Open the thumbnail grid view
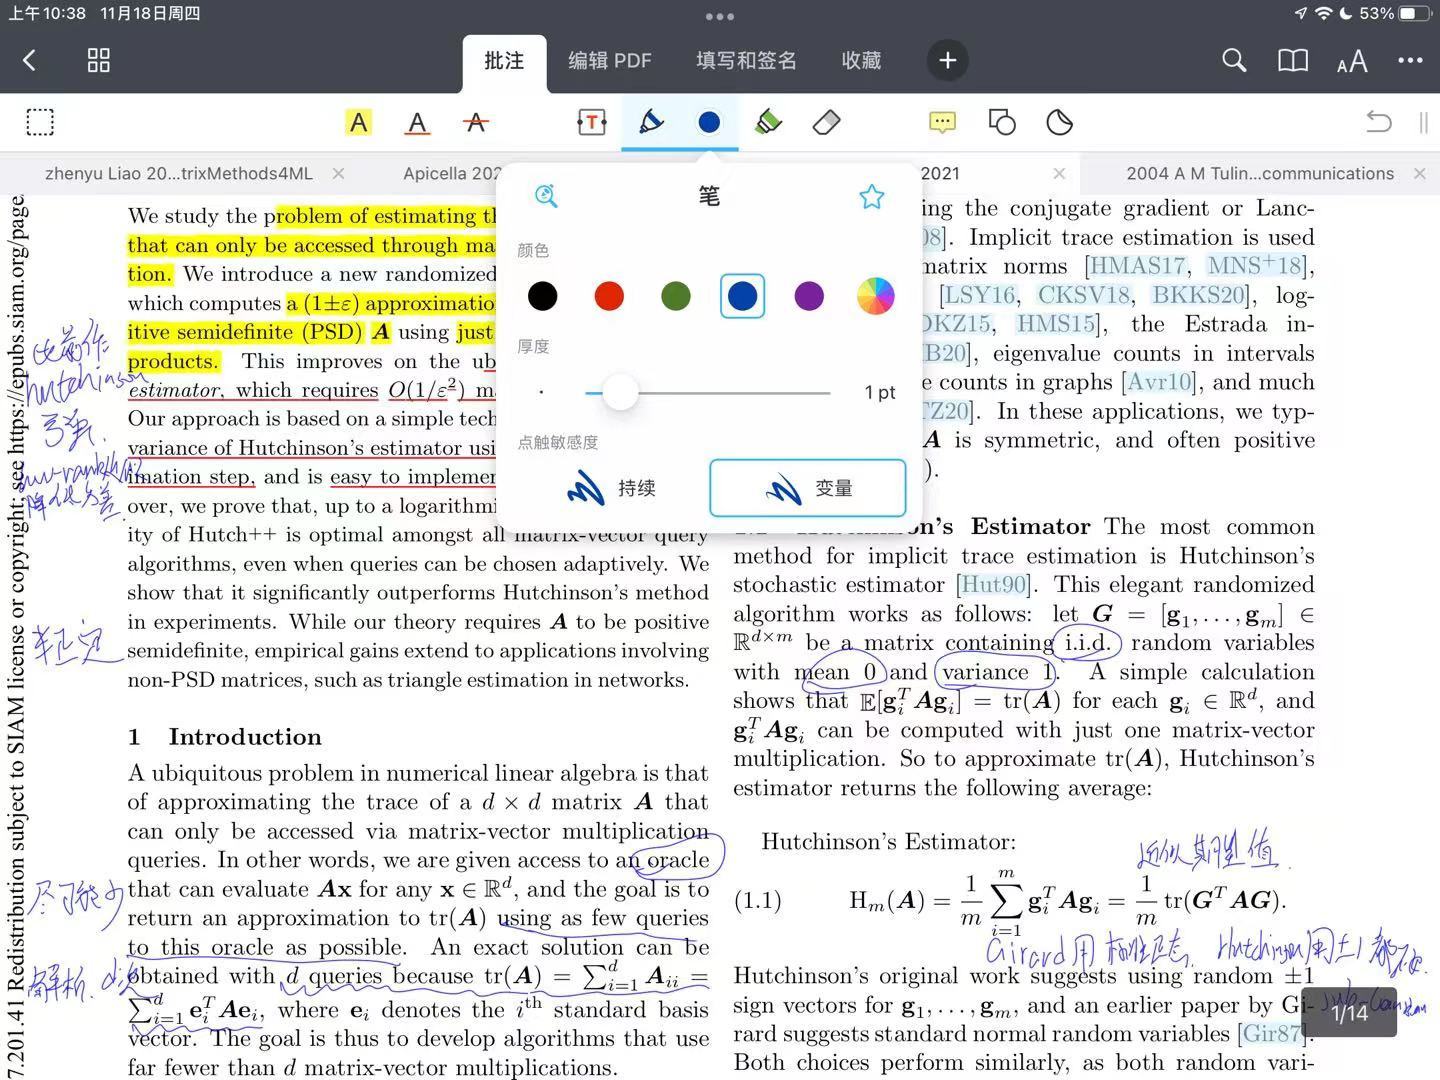 [98, 61]
